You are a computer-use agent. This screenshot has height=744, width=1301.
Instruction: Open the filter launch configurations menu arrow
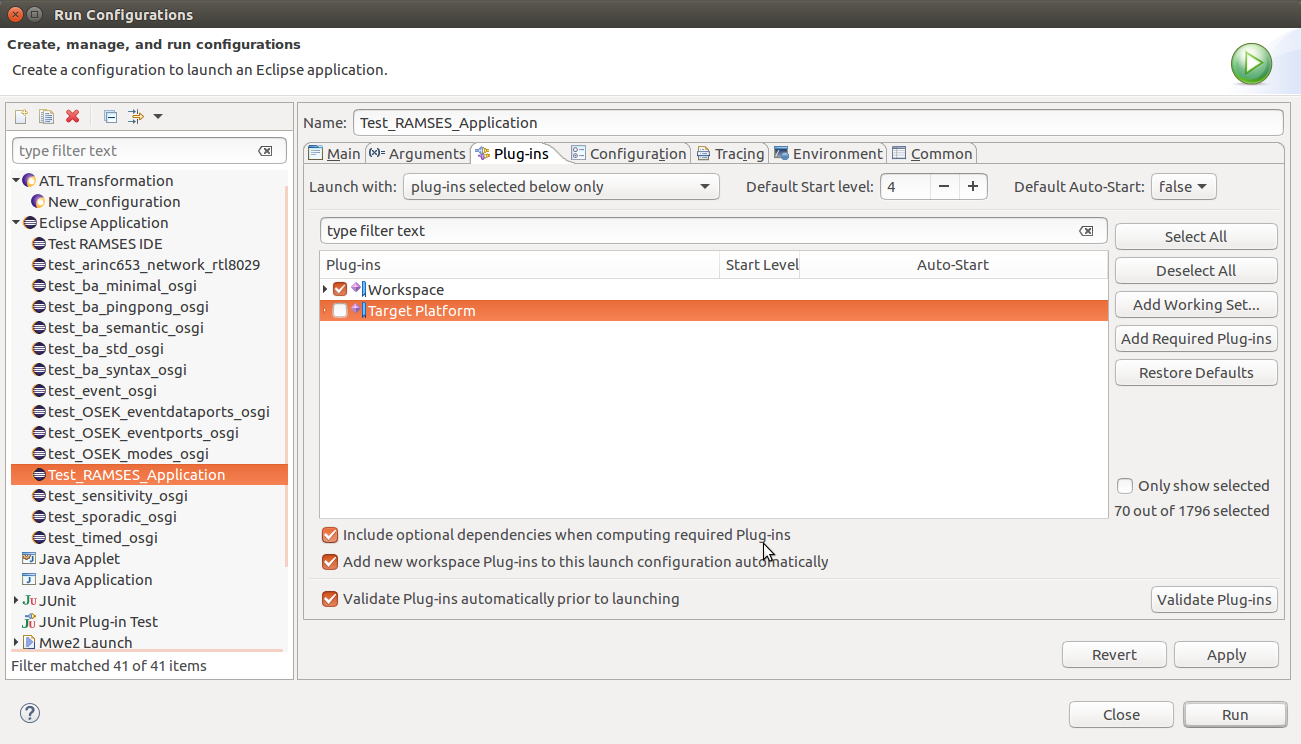pos(158,117)
